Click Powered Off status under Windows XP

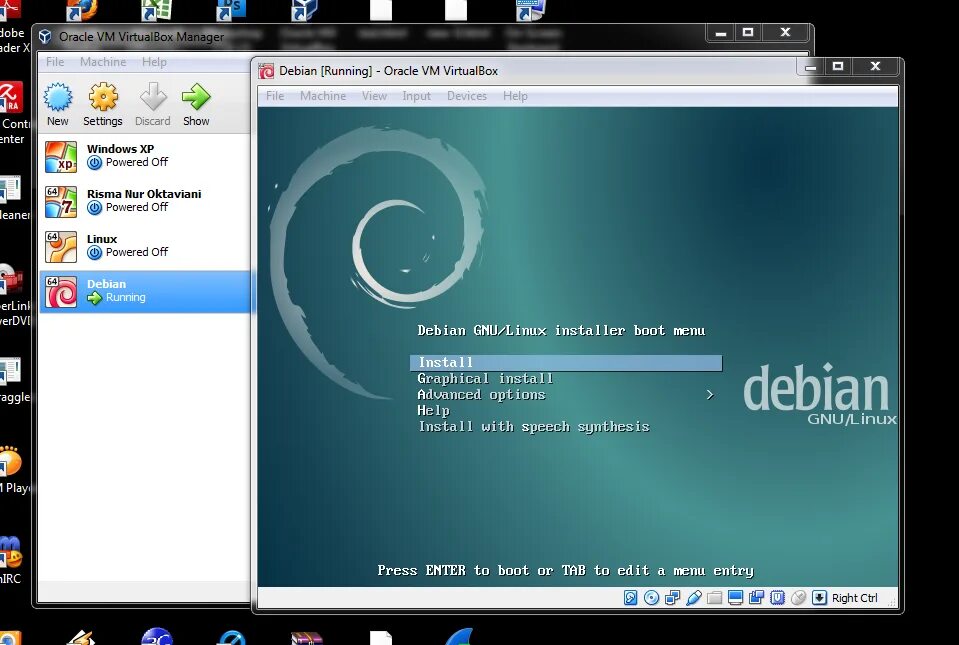tap(136, 162)
